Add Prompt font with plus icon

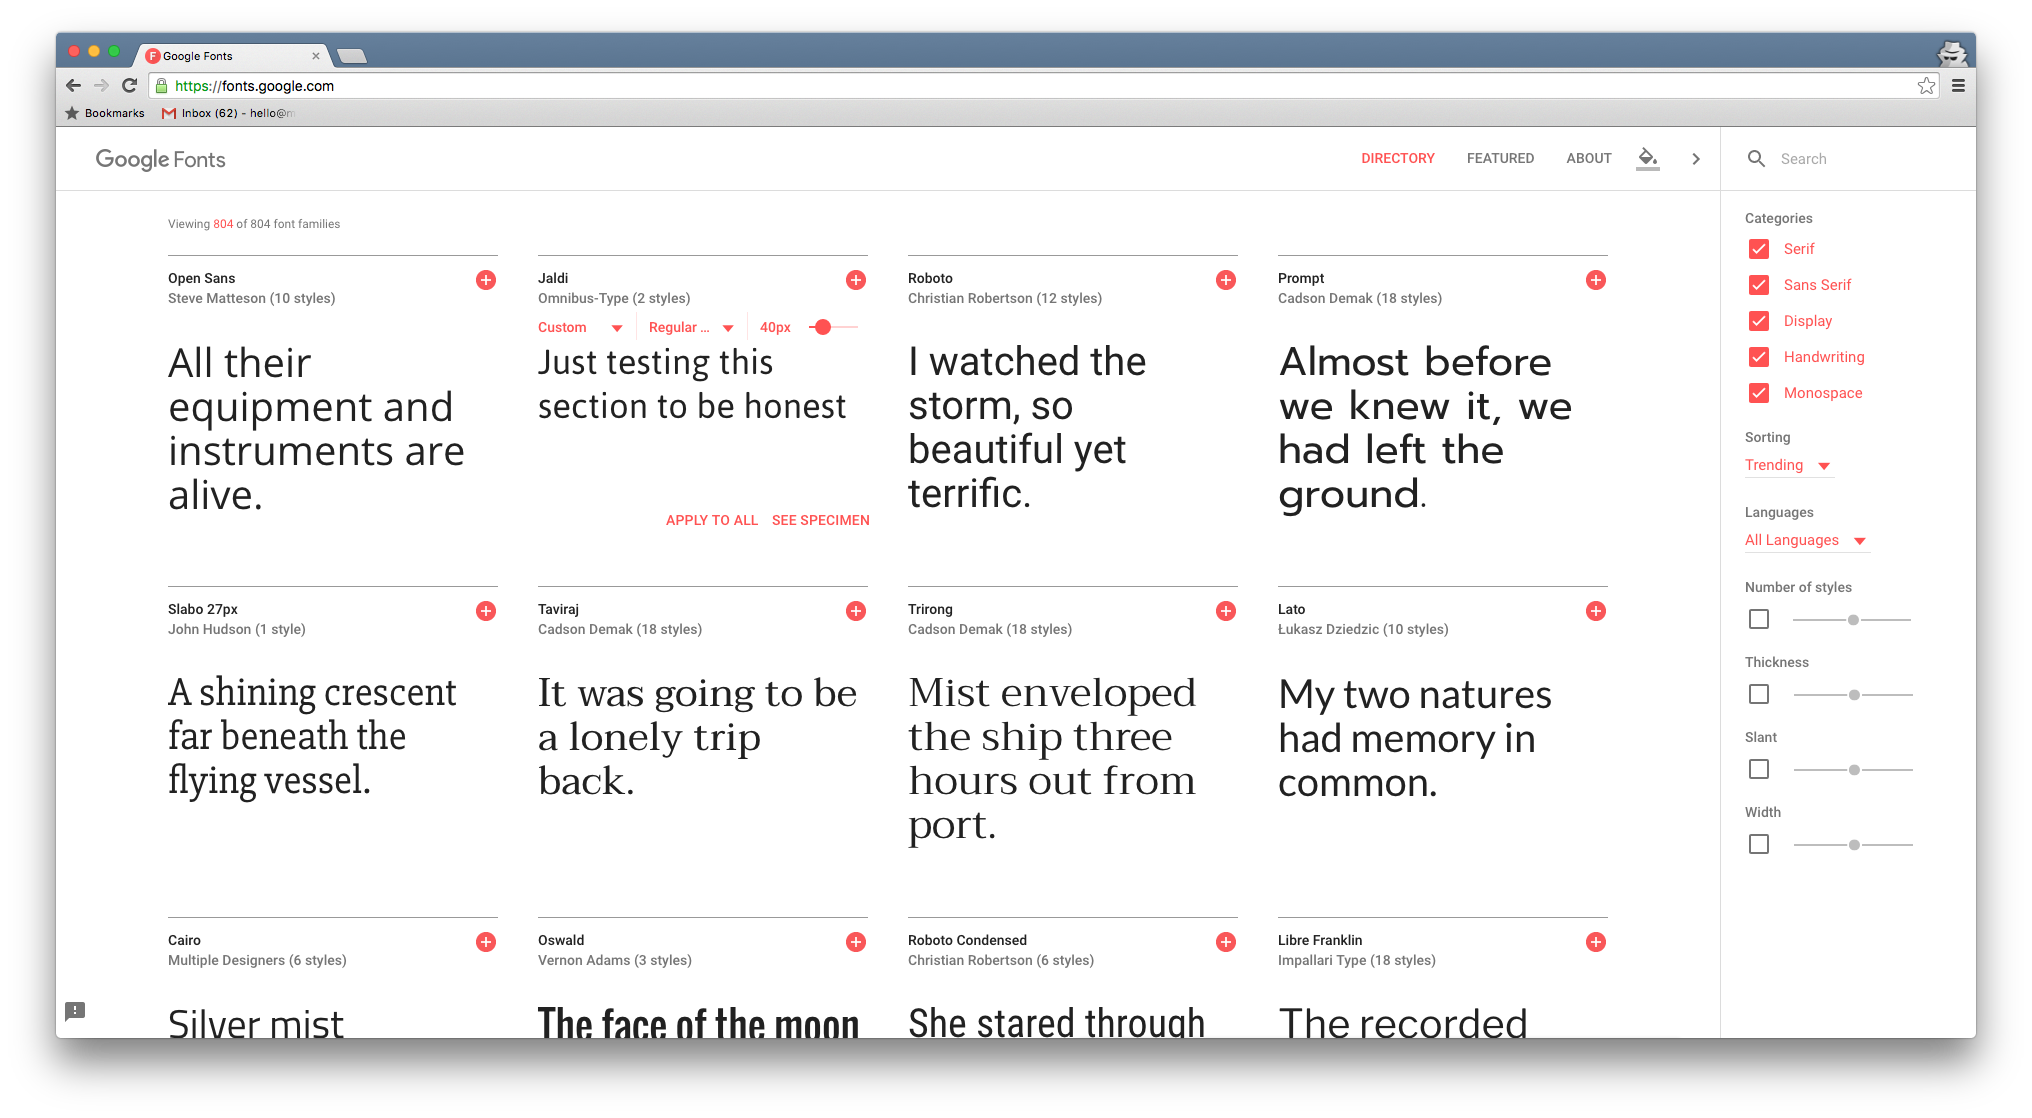click(x=1596, y=280)
